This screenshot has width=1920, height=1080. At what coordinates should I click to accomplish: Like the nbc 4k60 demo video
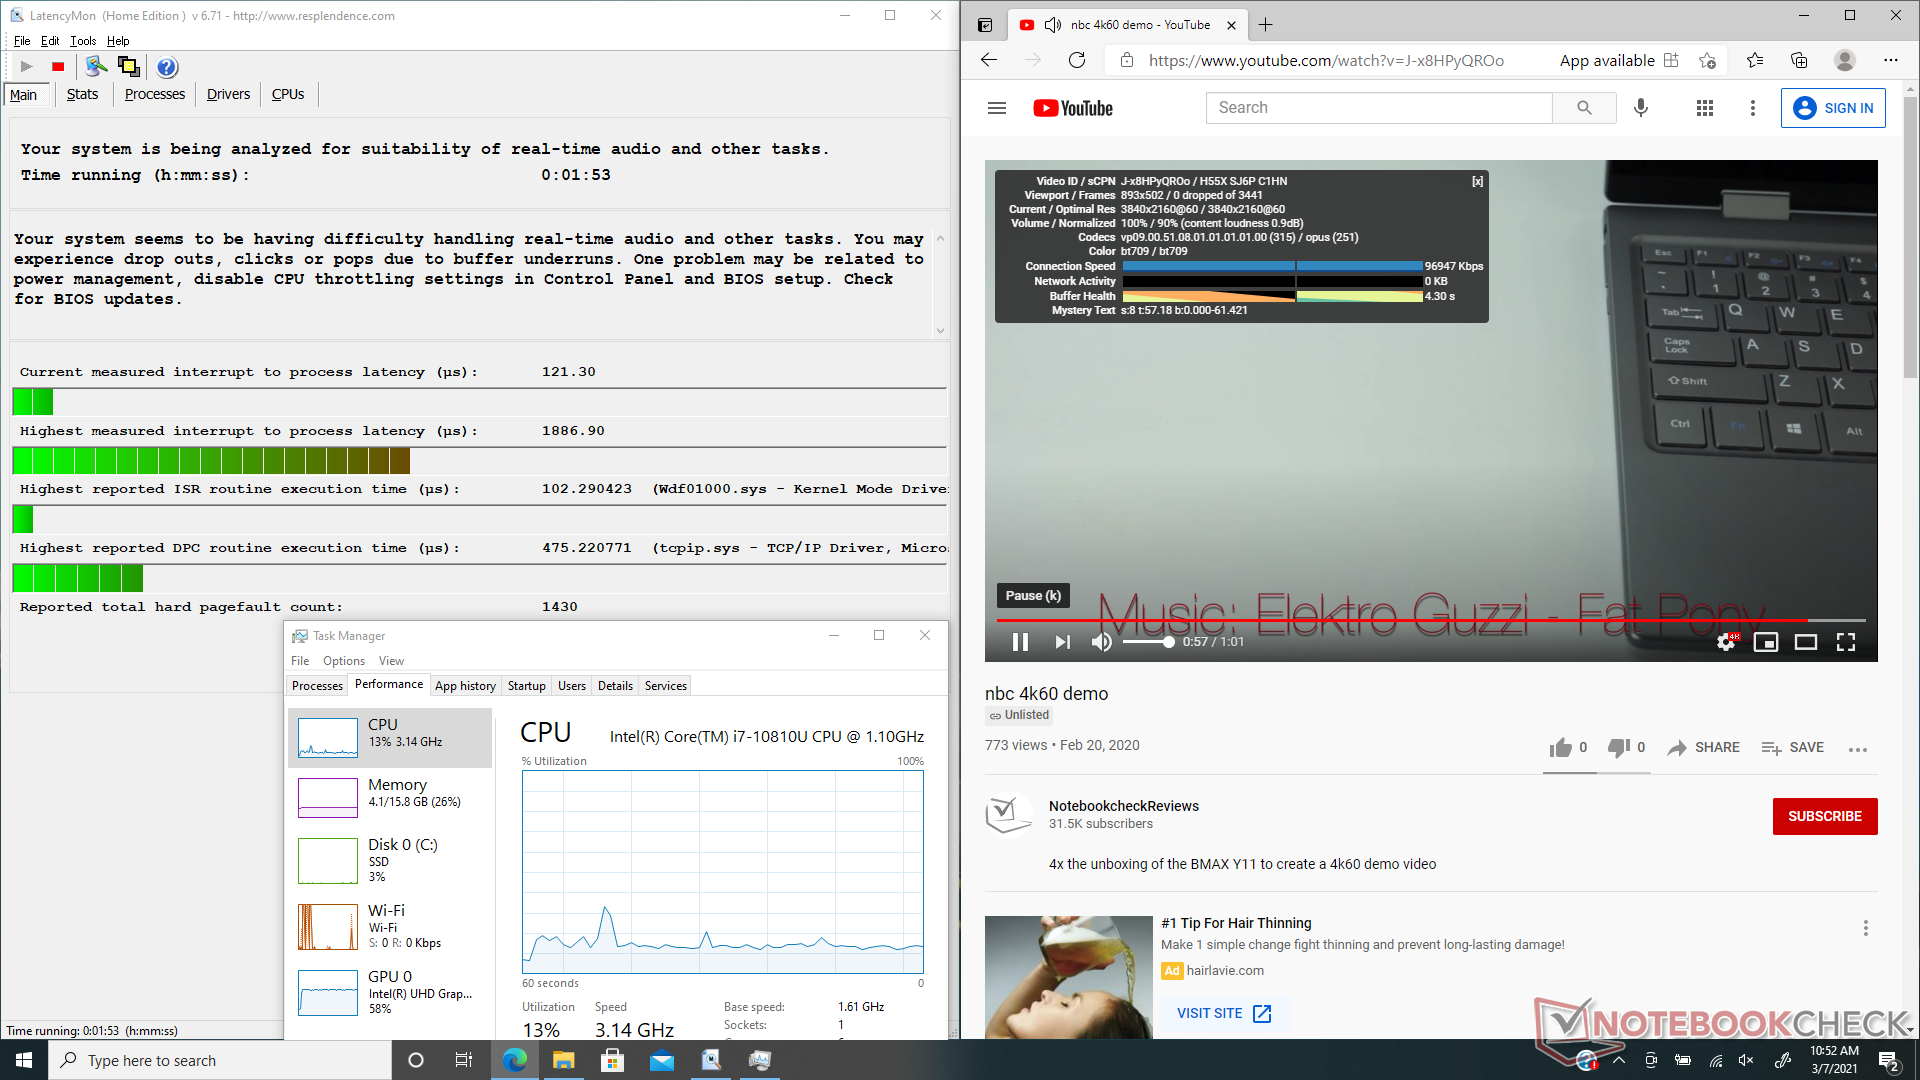coord(1568,748)
